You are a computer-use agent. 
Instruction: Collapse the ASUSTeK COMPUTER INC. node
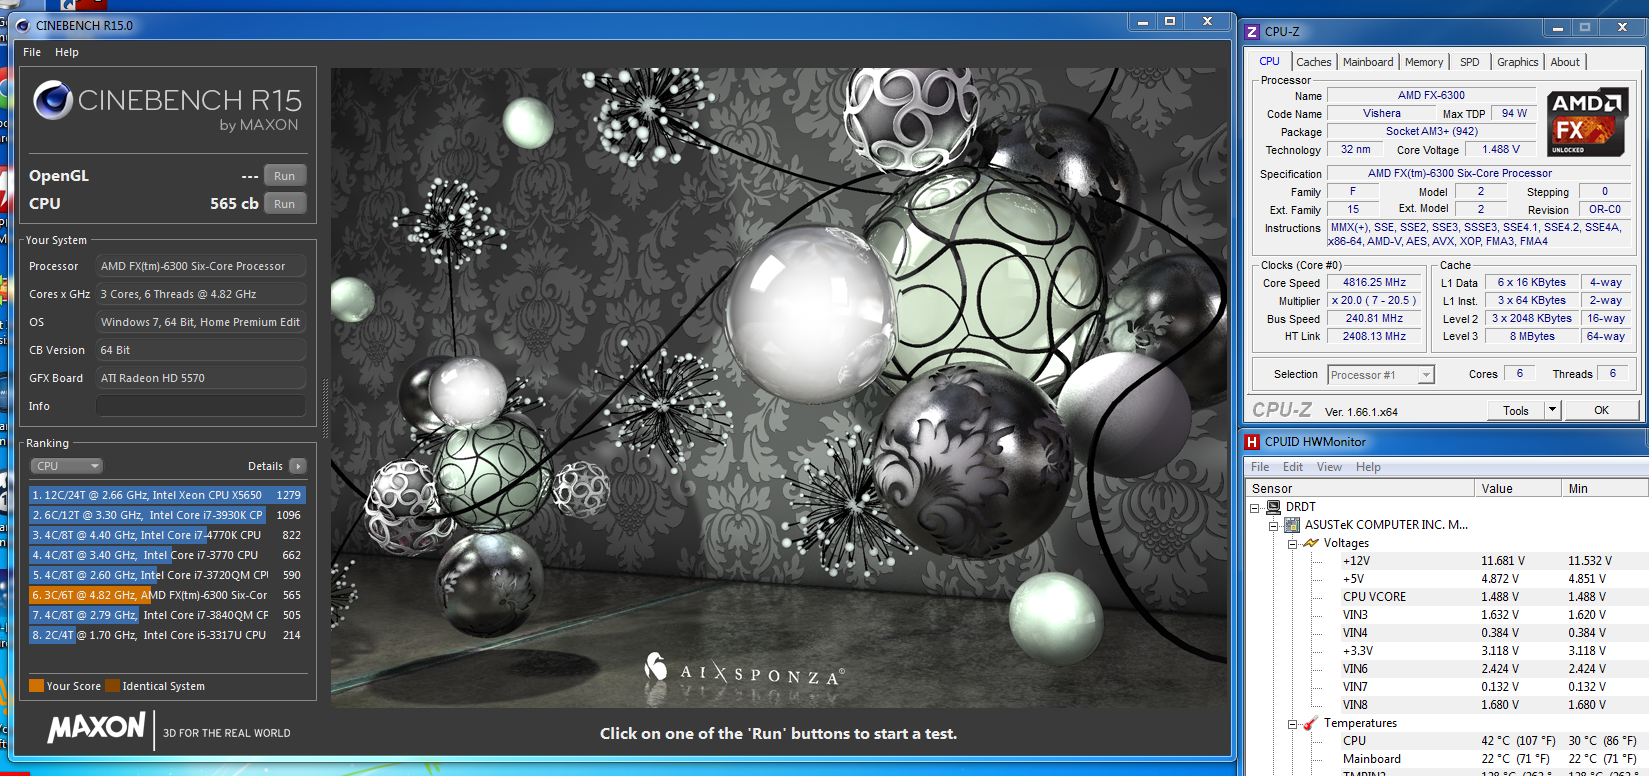click(1273, 526)
